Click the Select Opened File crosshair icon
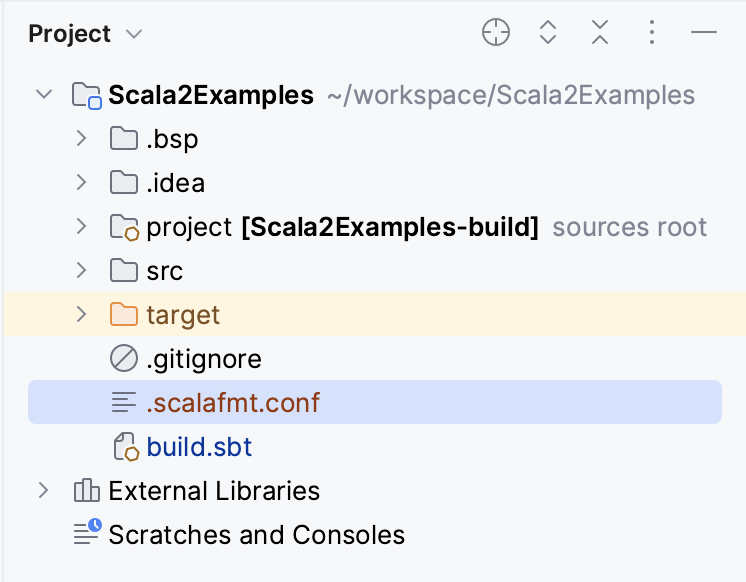Screen dimensions: 746x582 click(x=495, y=33)
